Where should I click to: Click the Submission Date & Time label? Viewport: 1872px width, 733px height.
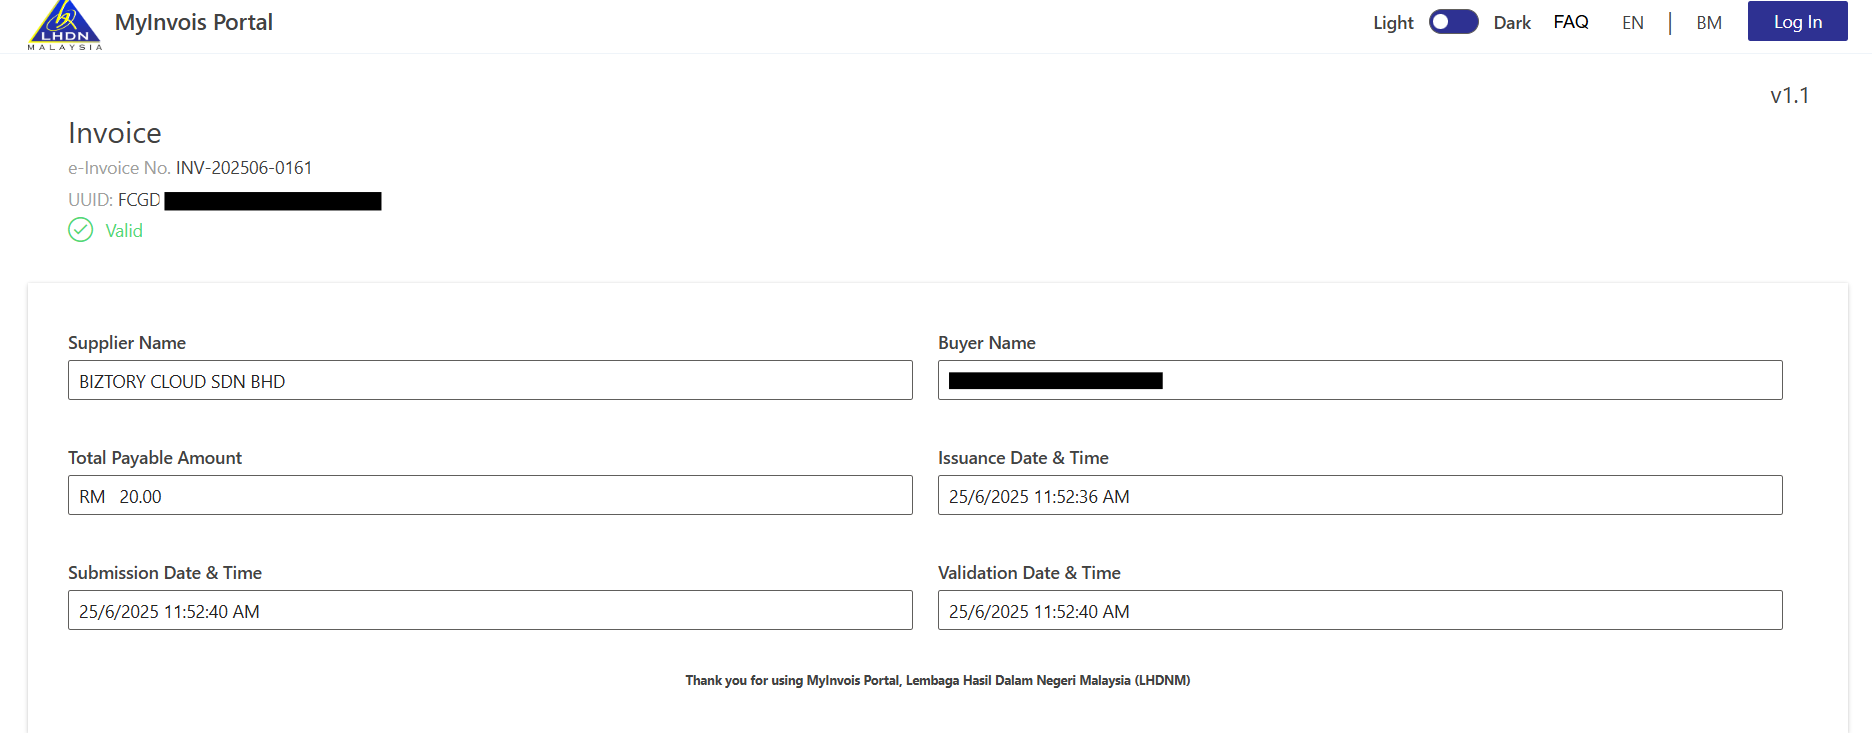coord(165,573)
